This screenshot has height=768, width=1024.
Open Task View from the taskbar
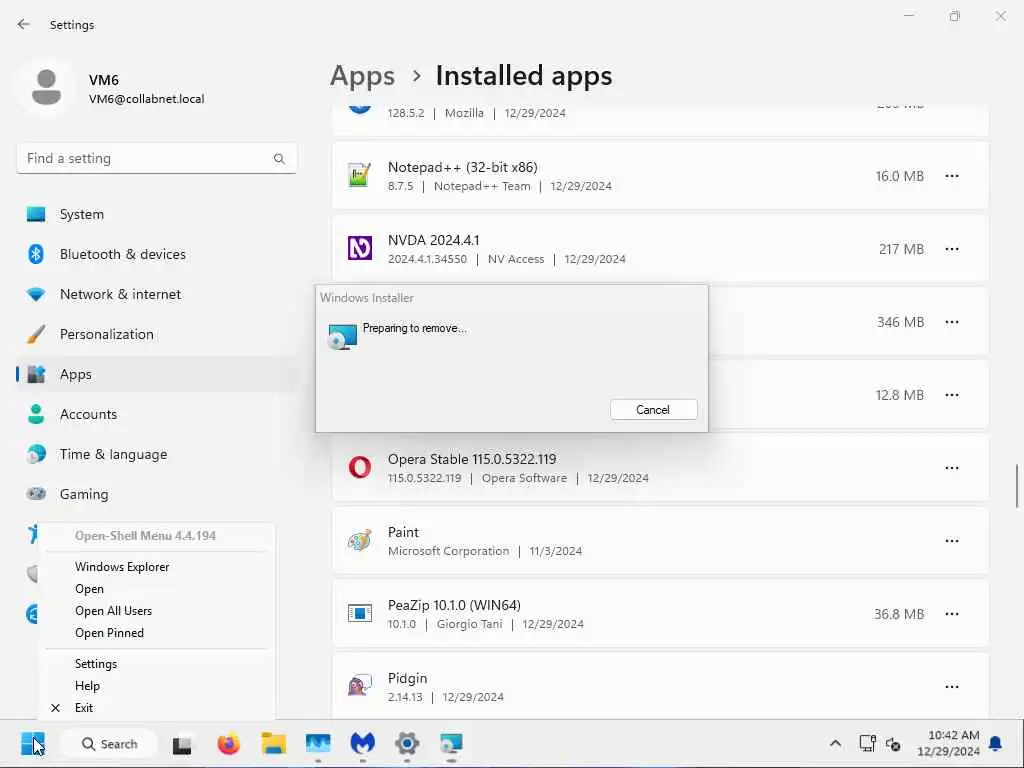182,744
